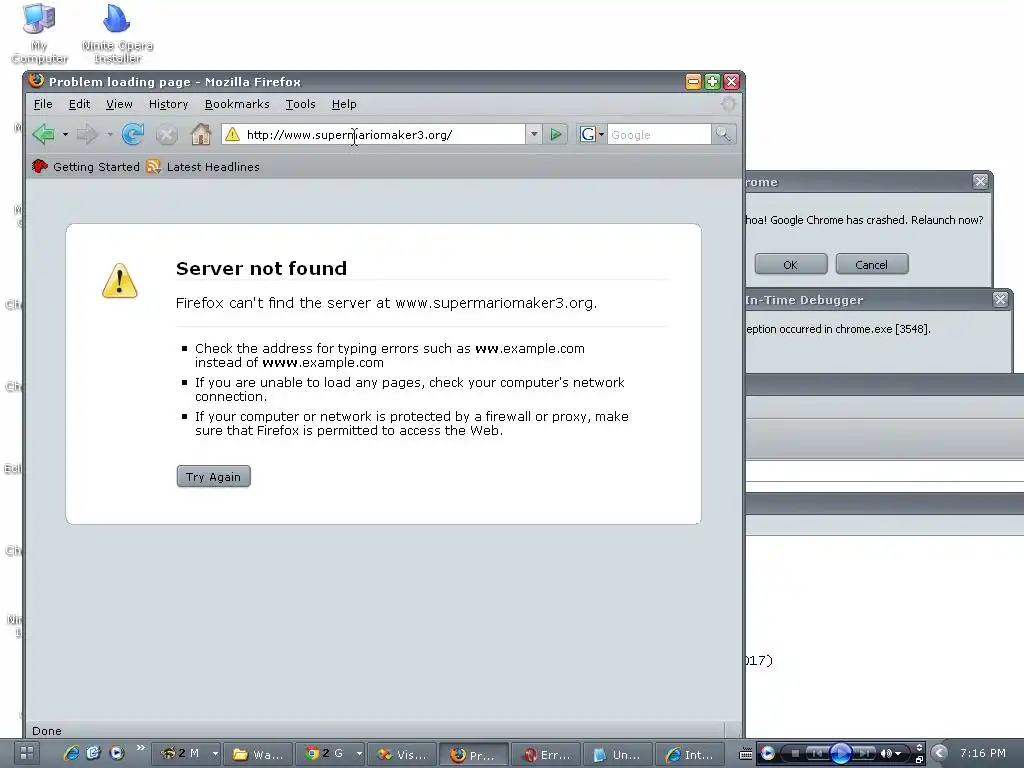This screenshot has width=1024, height=768.
Task: Click the second quick launch icon
Action: point(93,754)
